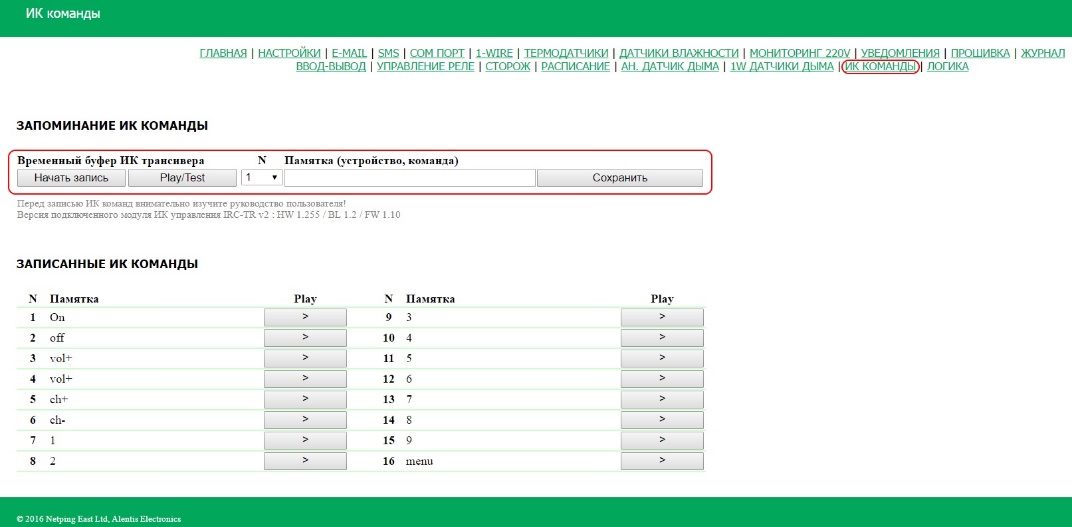
Task: Open the command number N dropdown
Action: (x=260, y=177)
